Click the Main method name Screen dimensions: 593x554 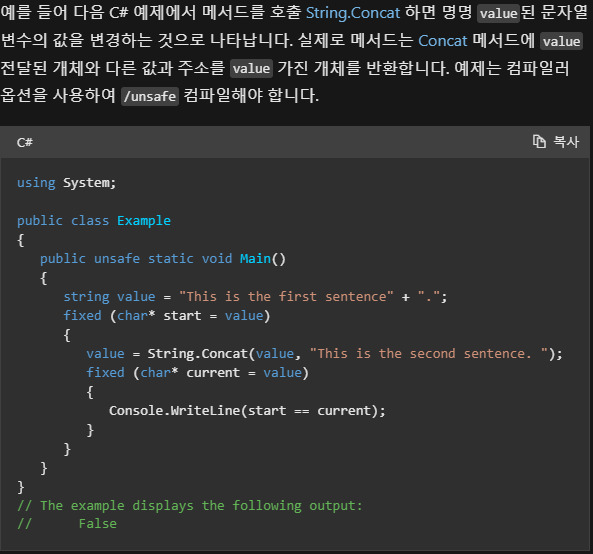tap(255, 259)
